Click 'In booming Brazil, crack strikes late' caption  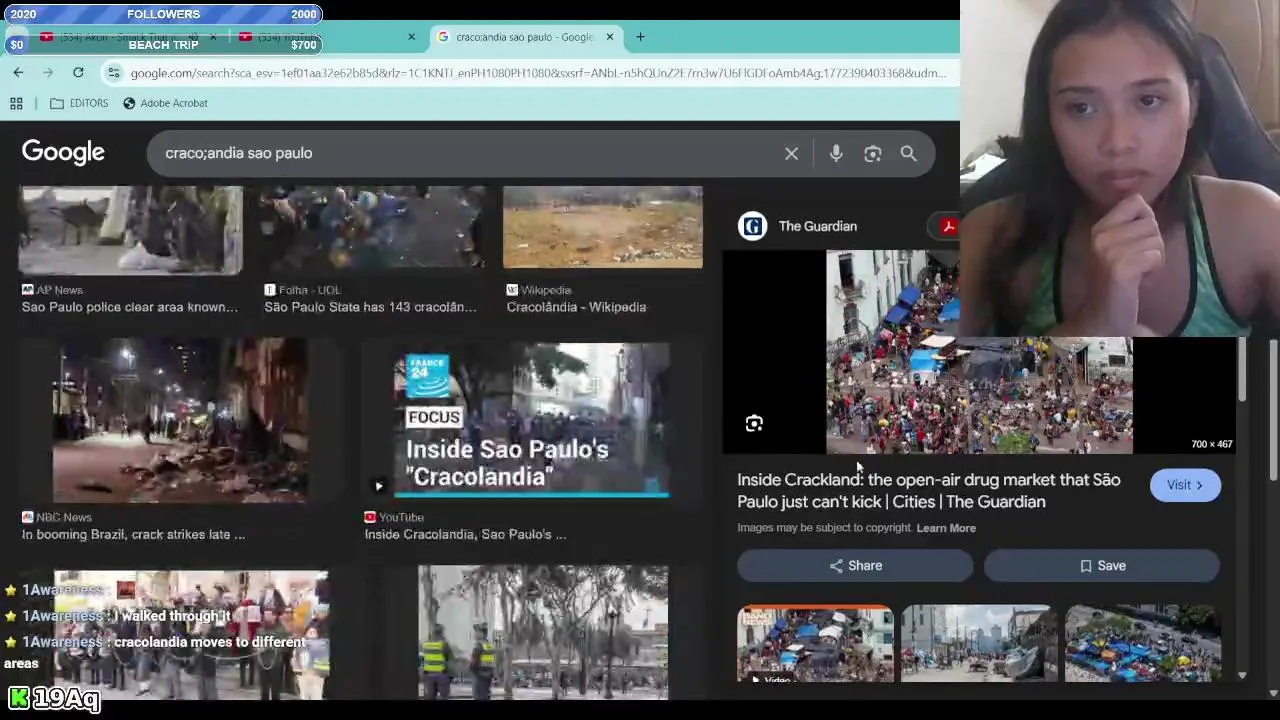point(133,534)
